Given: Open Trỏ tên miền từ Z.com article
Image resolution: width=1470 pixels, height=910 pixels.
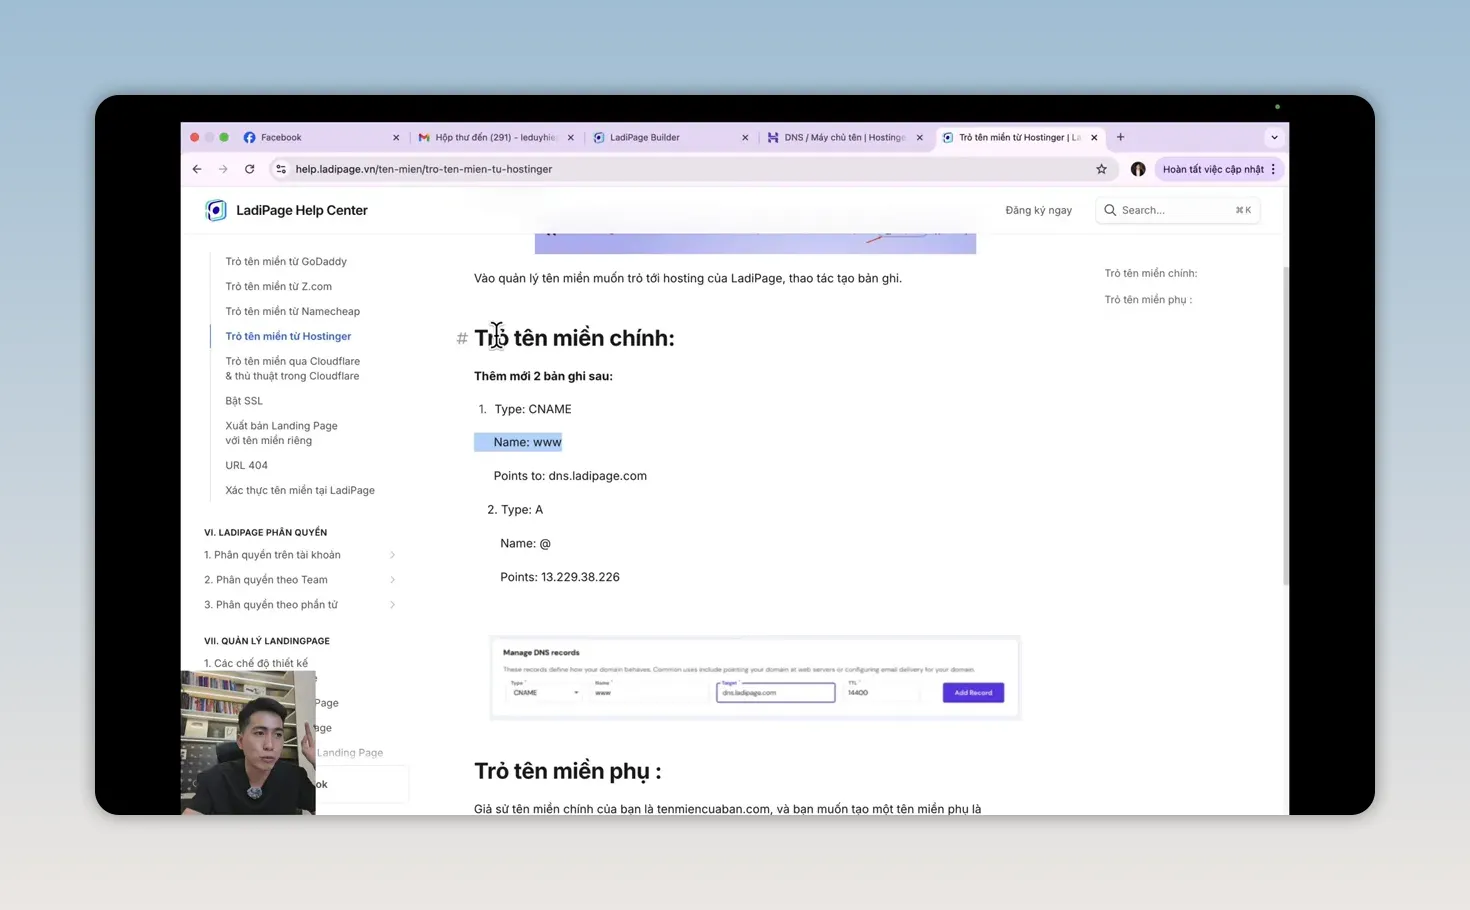Looking at the screenshot, I should [x=278, y=287].
